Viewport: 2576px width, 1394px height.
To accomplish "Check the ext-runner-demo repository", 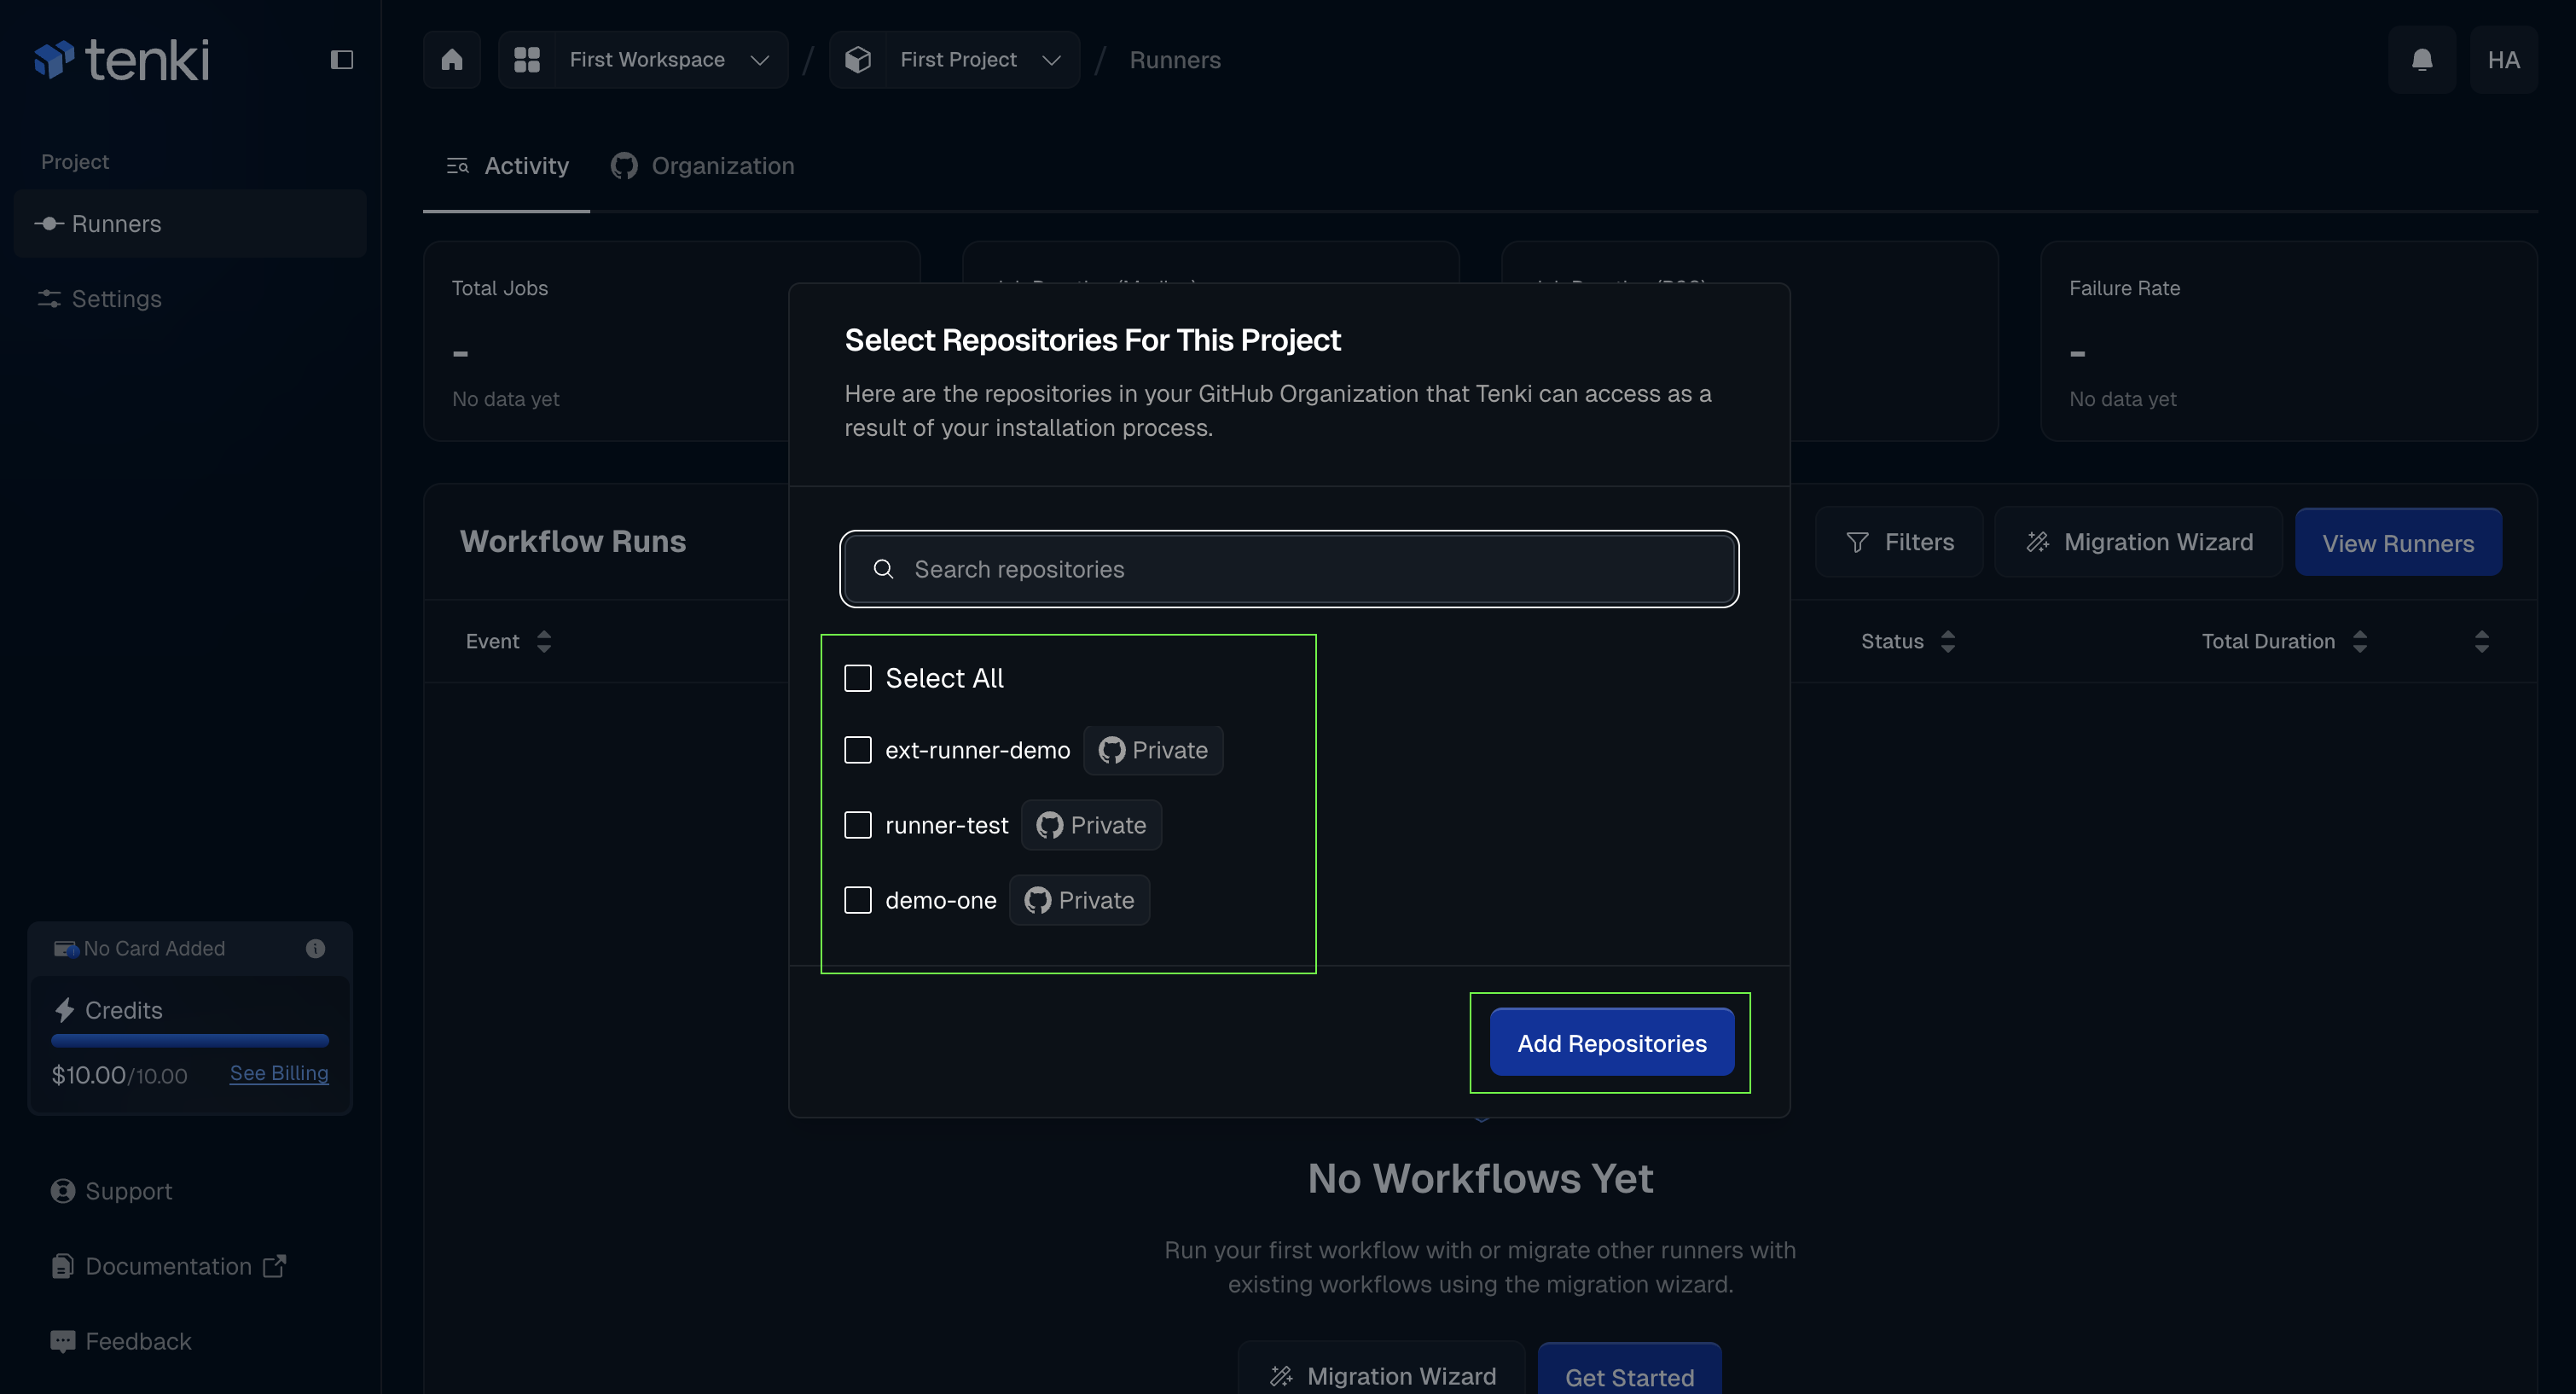I will (x=858, y=750).
